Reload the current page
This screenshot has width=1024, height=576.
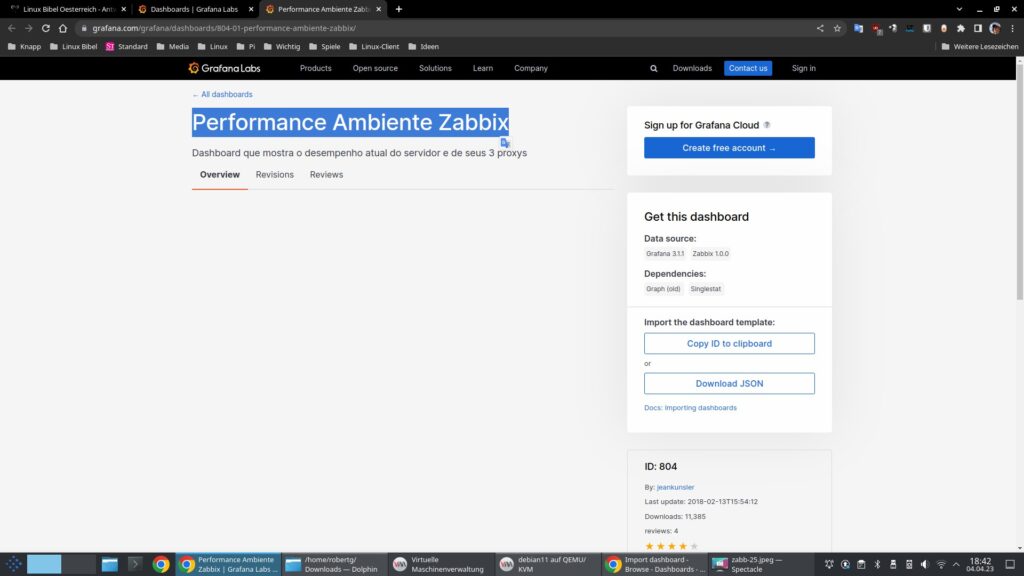(46, 28)
